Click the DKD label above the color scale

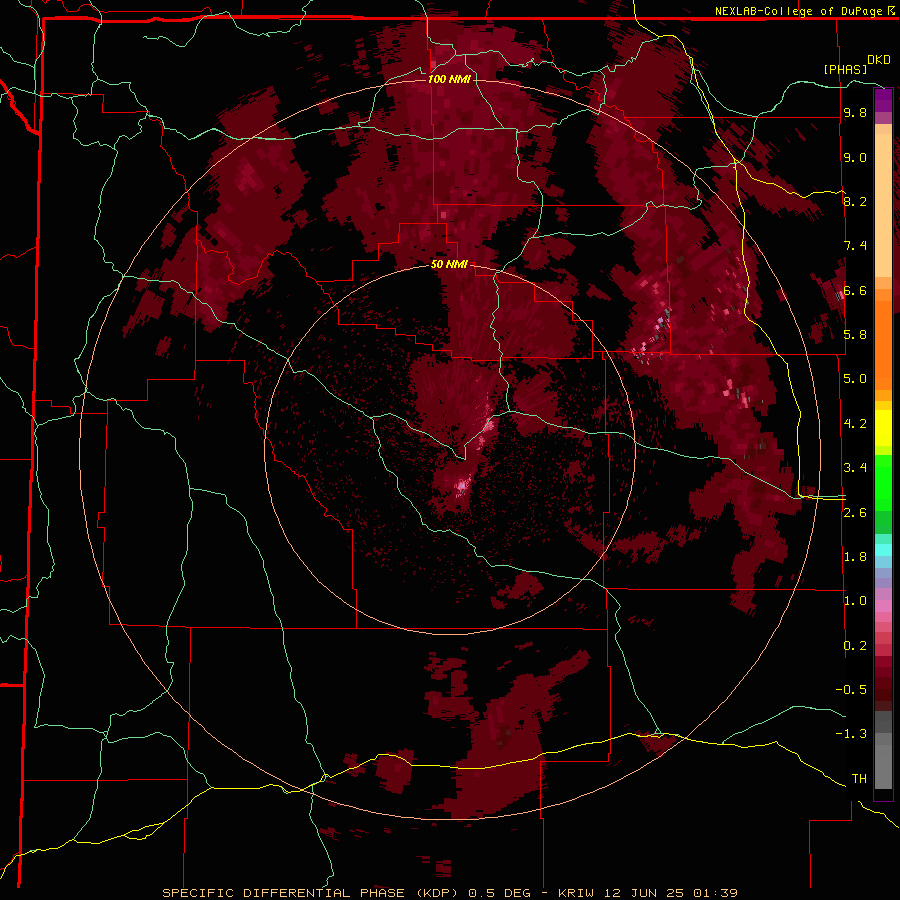[879, 59]
